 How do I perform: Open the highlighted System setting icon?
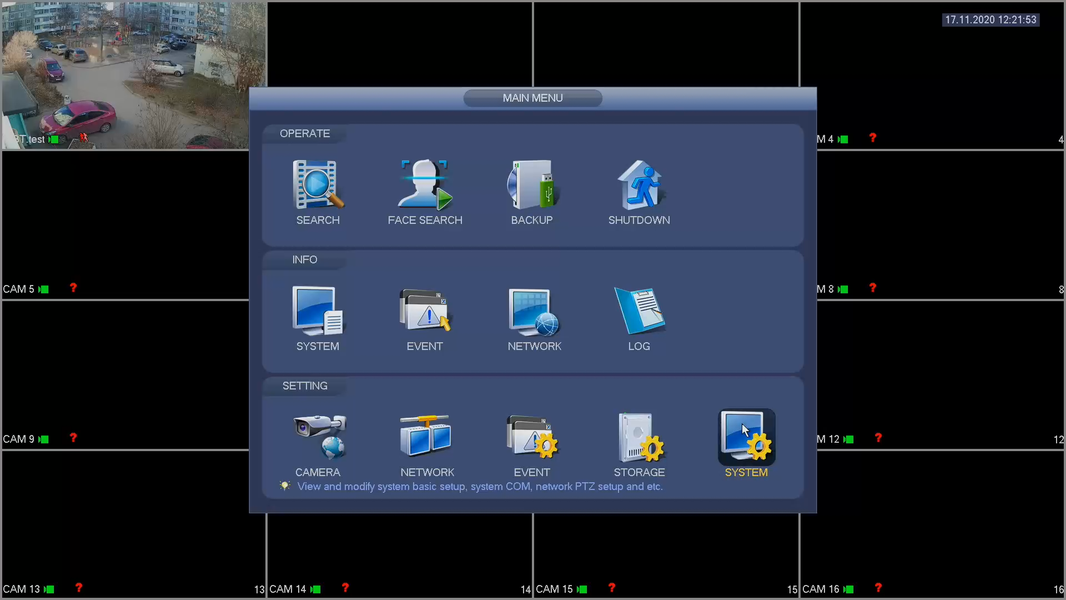746,436
